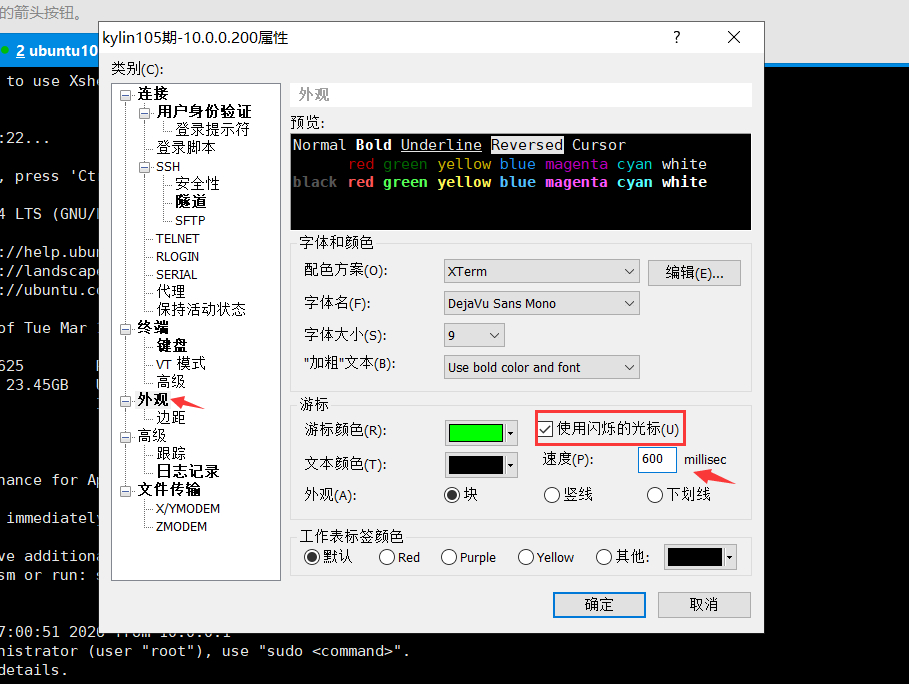Collapse the 连接 tree node

point(125,96)
